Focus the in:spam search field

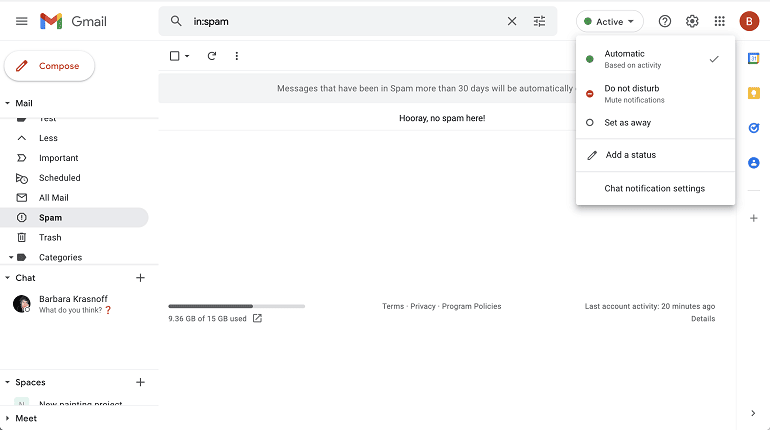click(x=344, y=21)
